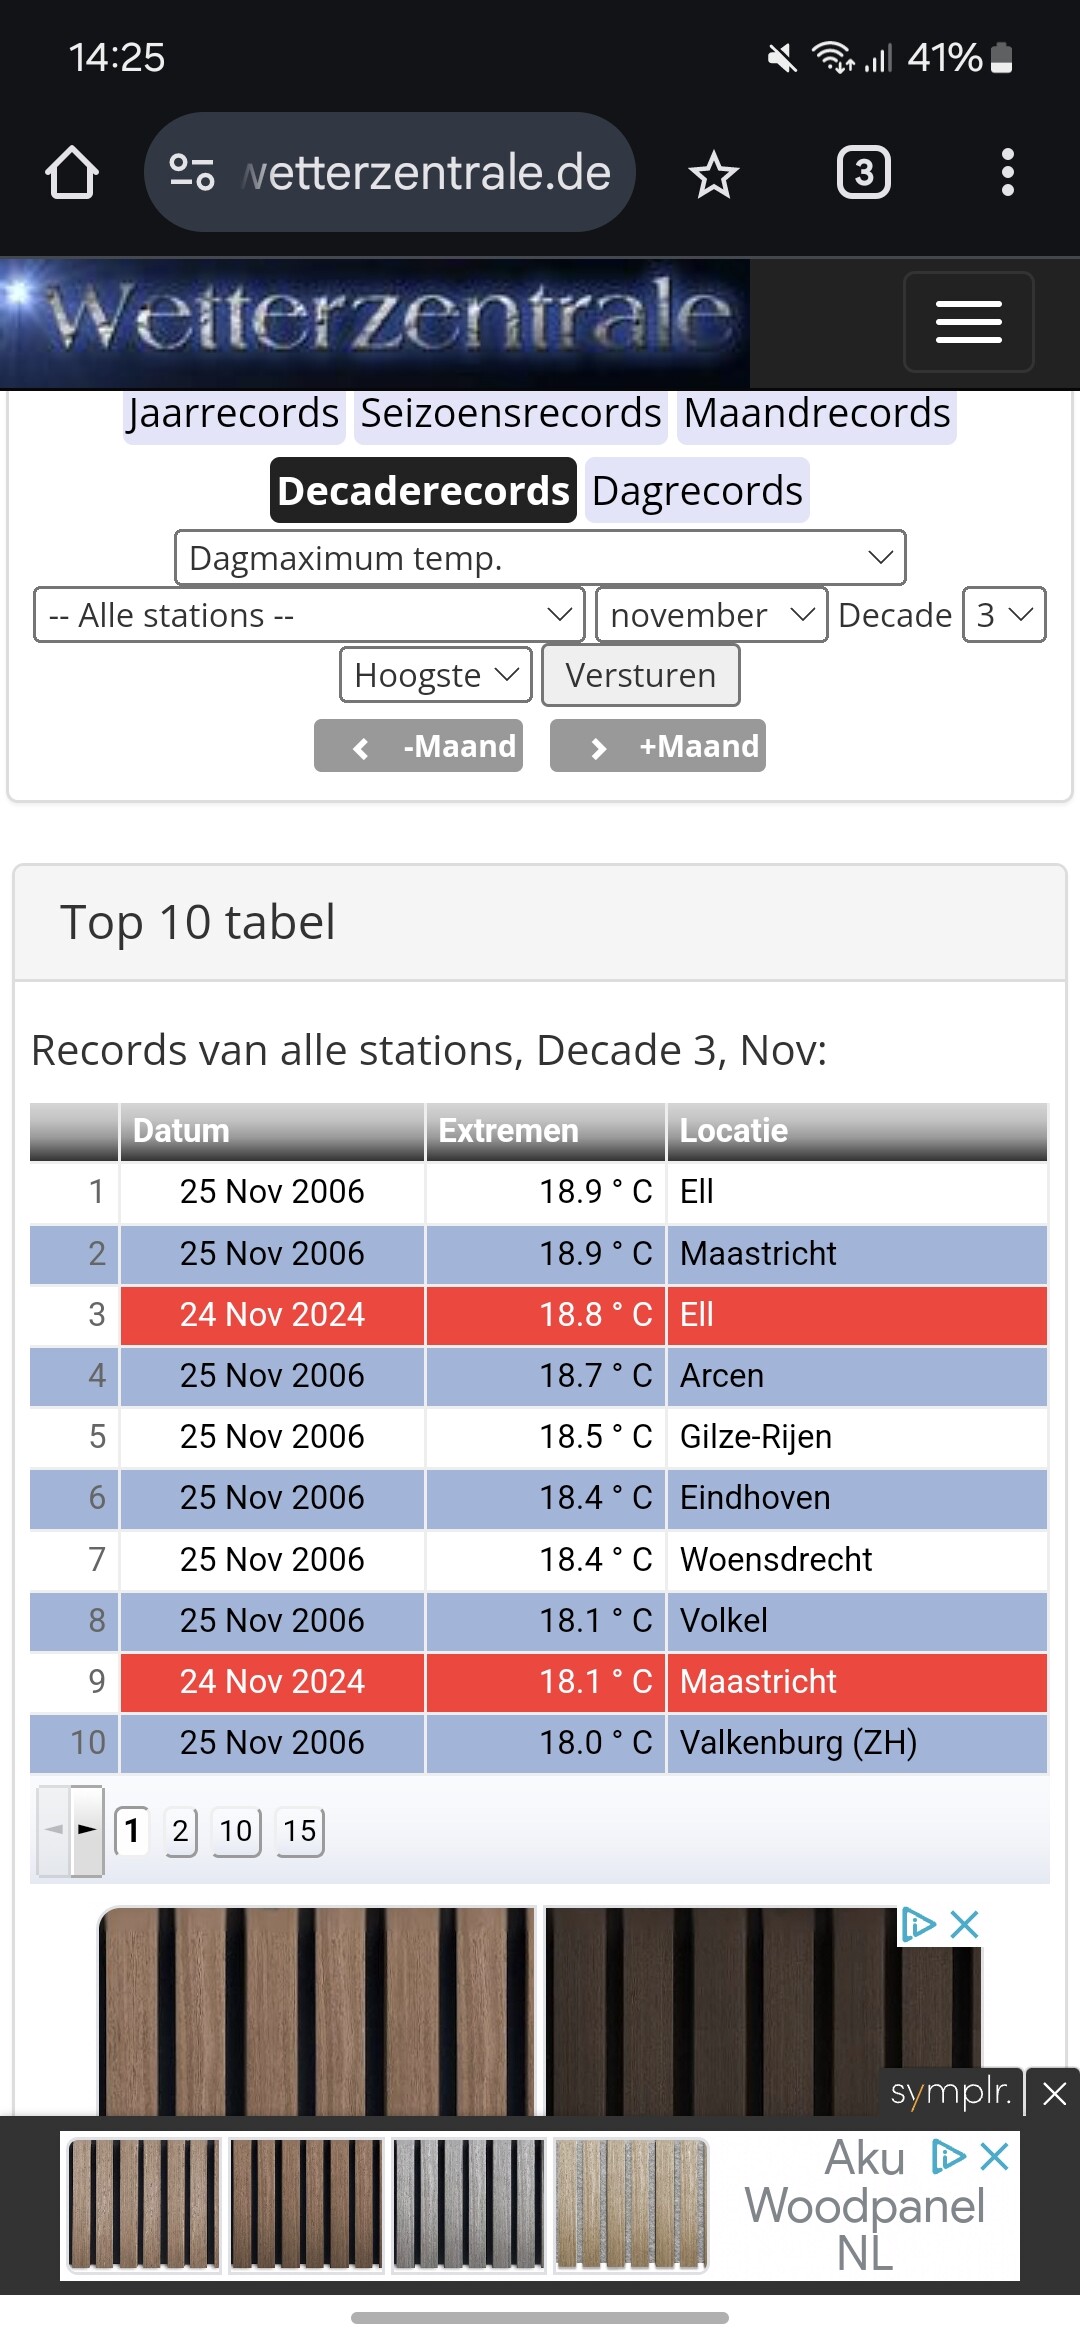Tap site settings icon in address bar

click(x=191, y=172)
